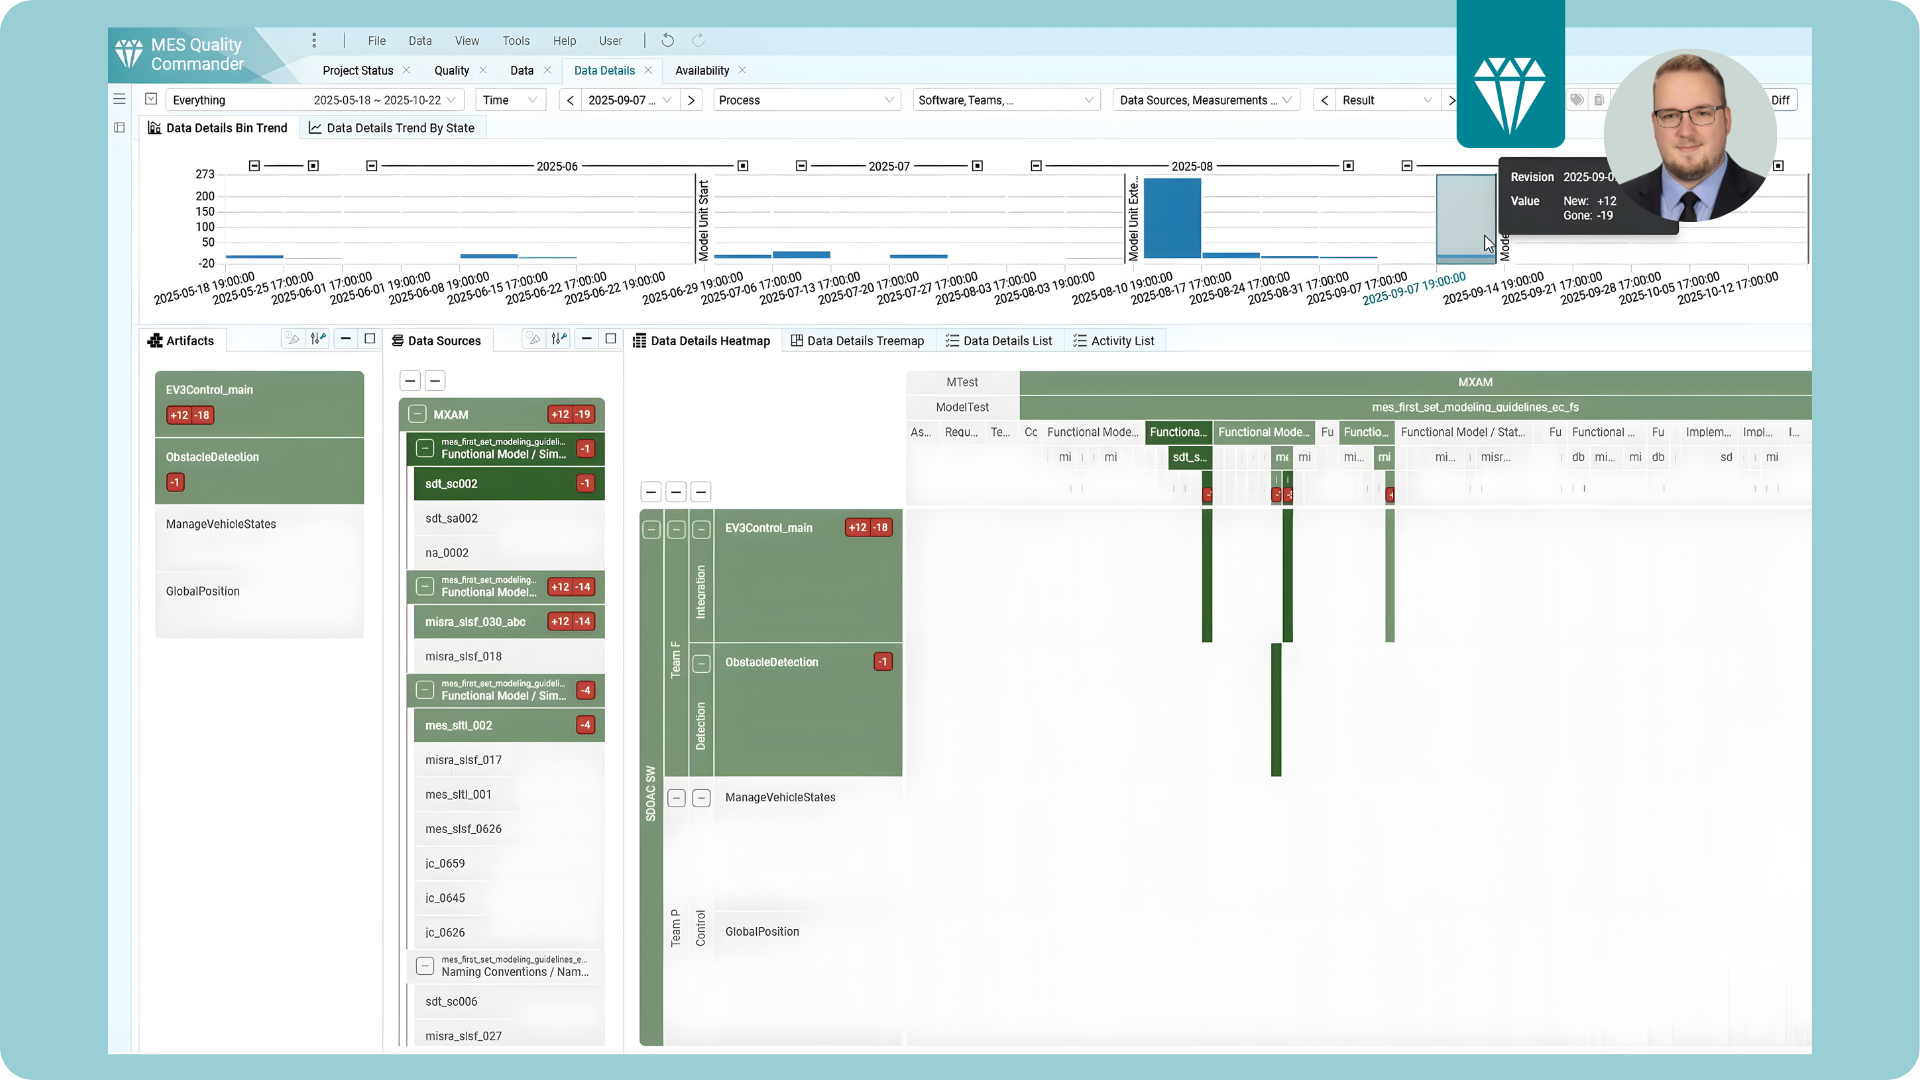The image size is (1920, 1080).
Task: Close the Quality tab
Action: tap(483, 70)
